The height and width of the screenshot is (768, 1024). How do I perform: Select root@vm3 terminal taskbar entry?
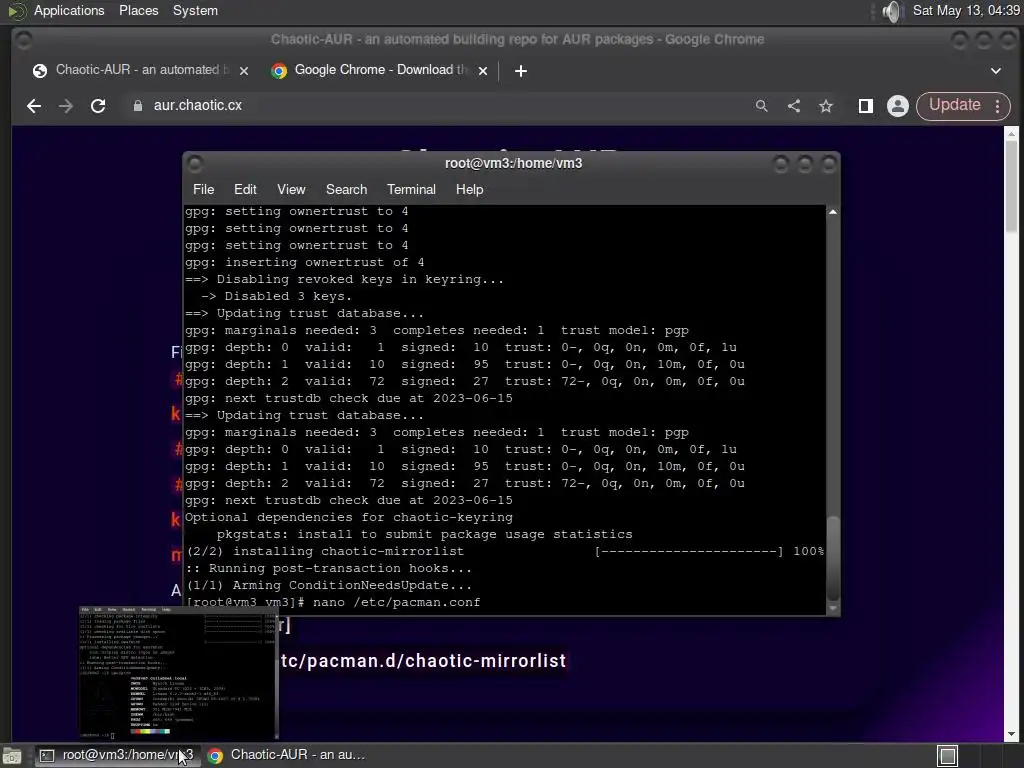pos(118,755)
